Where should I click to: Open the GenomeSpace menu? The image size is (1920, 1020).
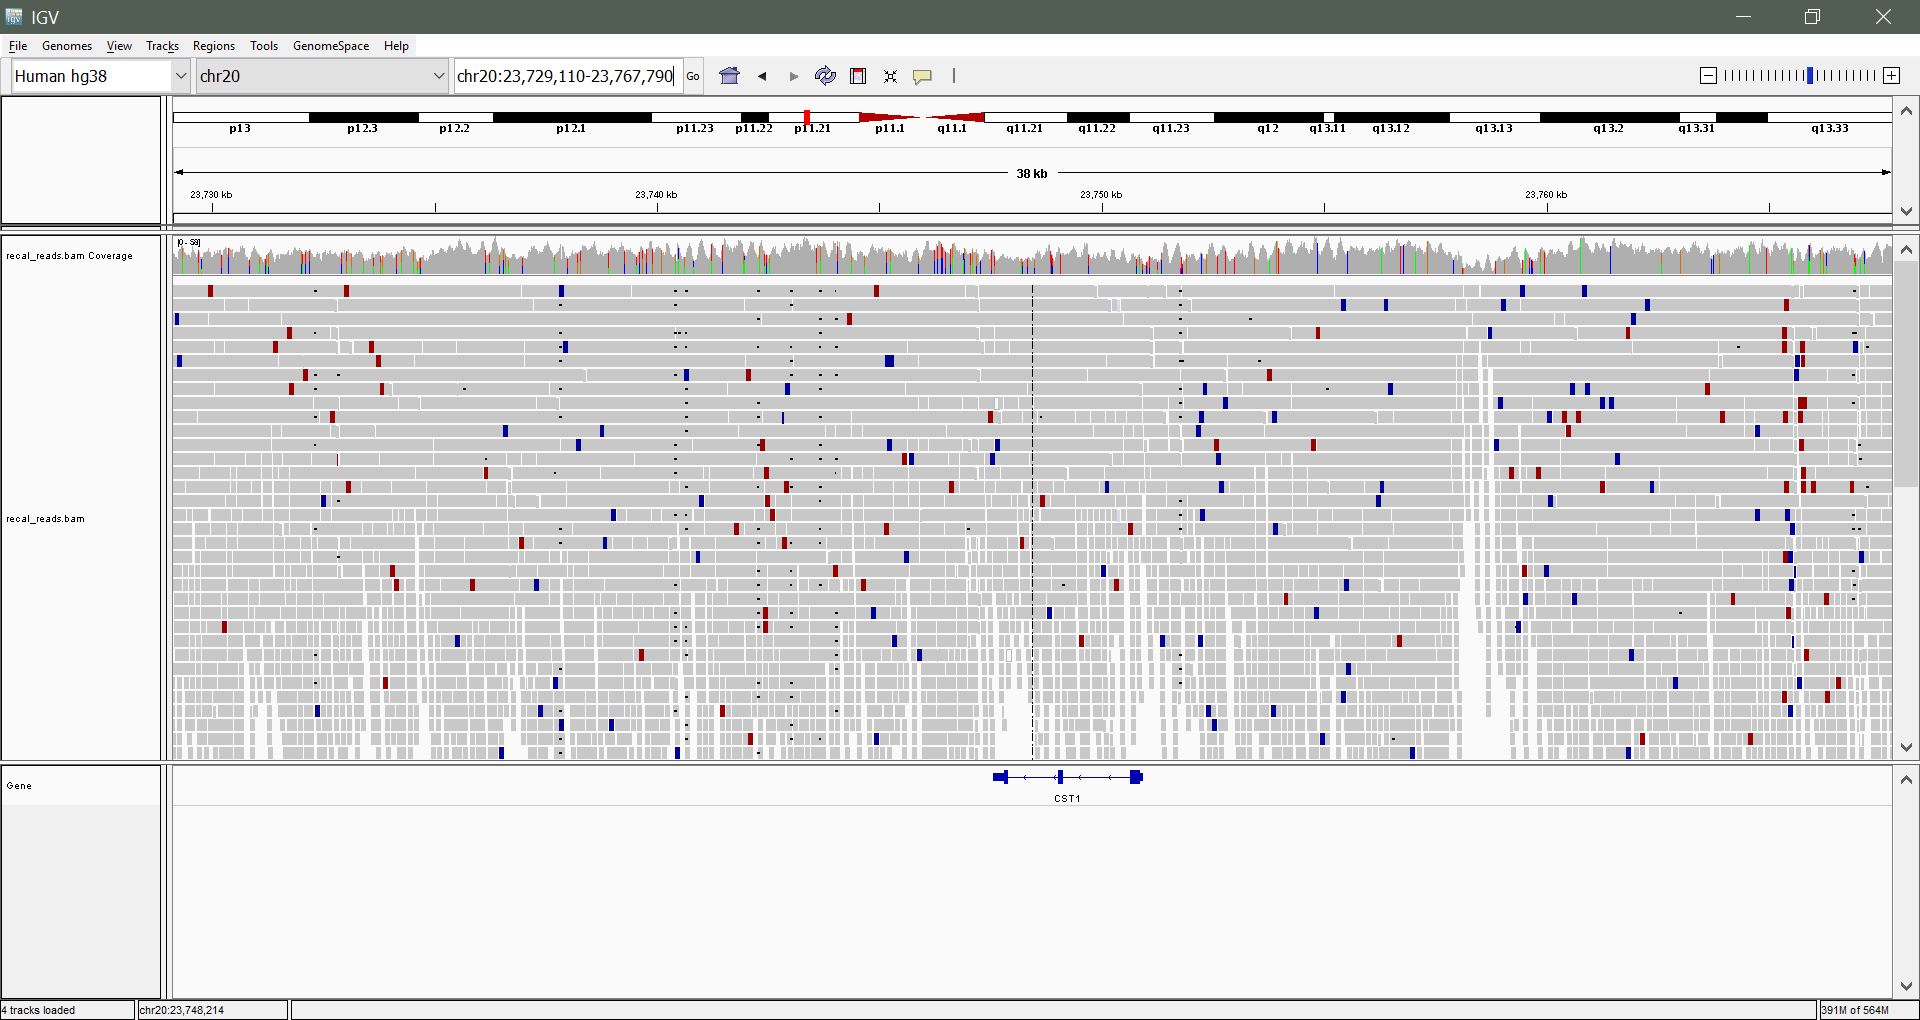pyautogui.click(x=331, y=46)
